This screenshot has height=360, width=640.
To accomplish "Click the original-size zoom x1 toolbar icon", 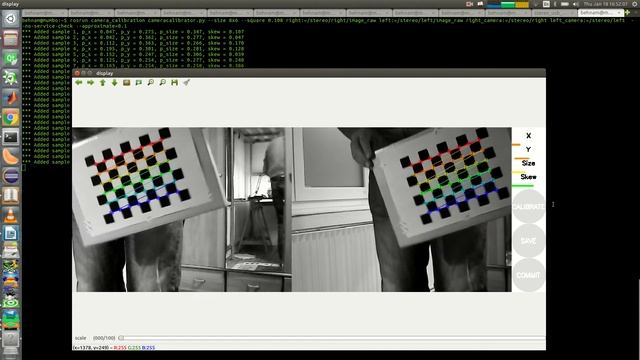I will pos(127,82).
